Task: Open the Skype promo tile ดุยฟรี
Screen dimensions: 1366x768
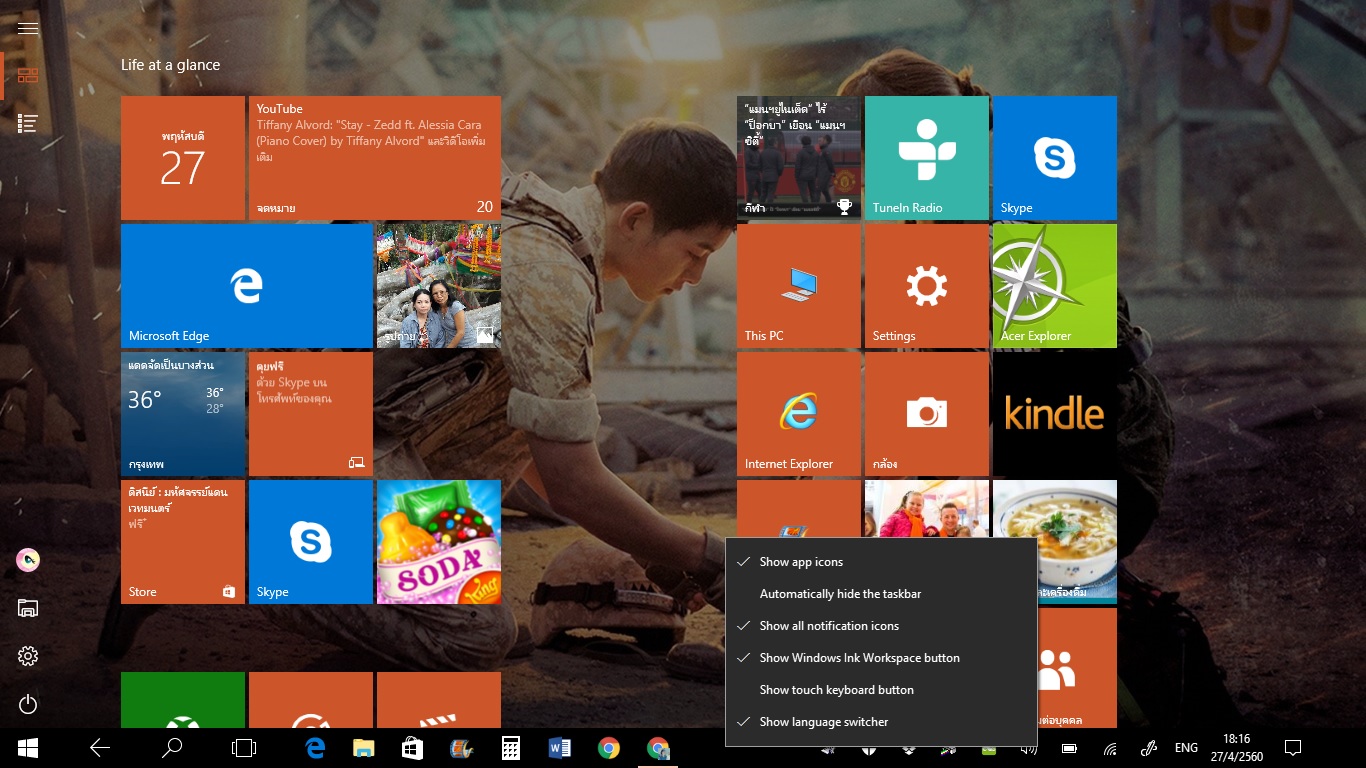Action: coord(311,414)
